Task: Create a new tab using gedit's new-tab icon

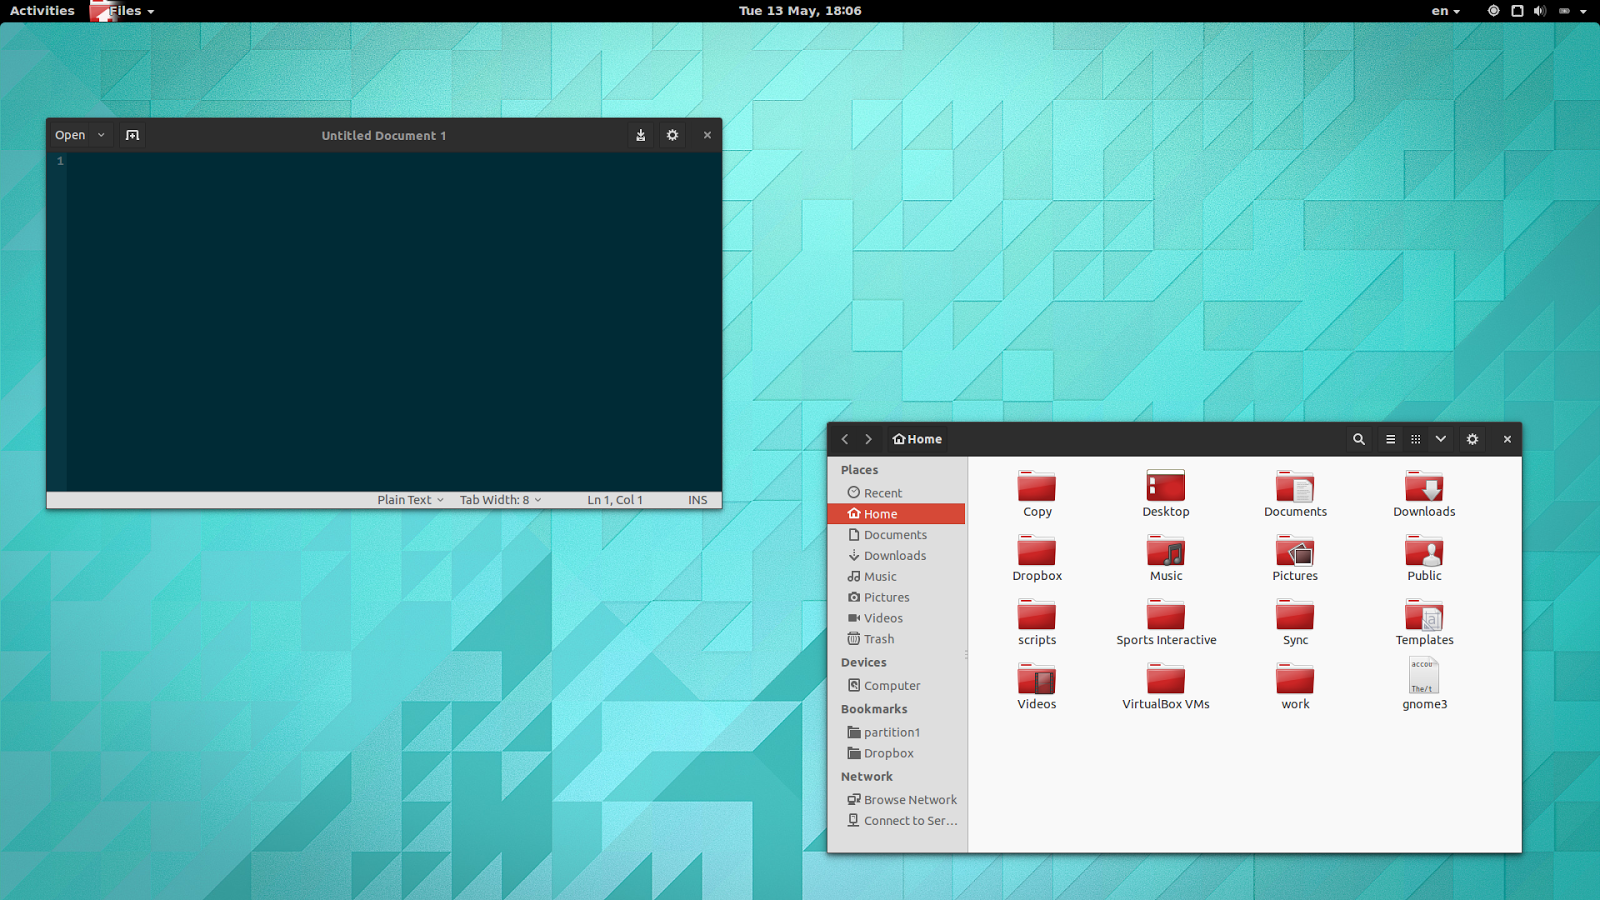Action: pyautogui.click(x=132, y=134)
